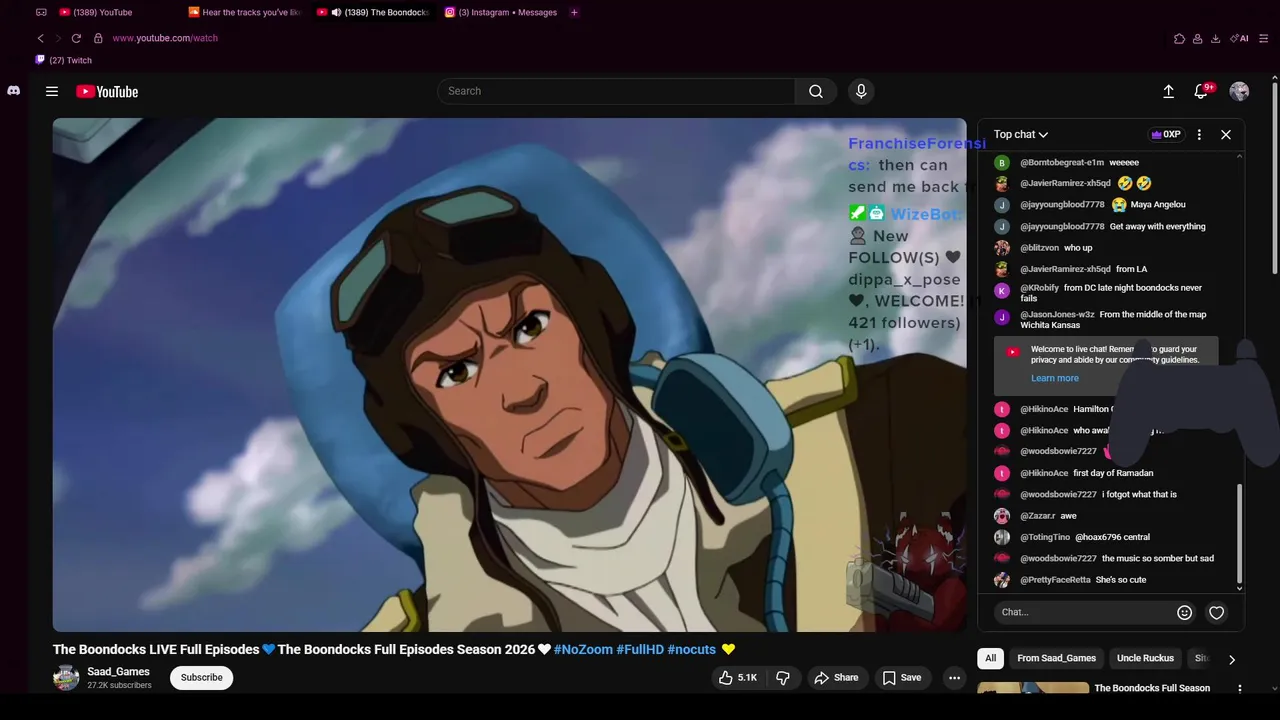
Task: View site info via padlock icon
Action: click(x=98, y=38)
